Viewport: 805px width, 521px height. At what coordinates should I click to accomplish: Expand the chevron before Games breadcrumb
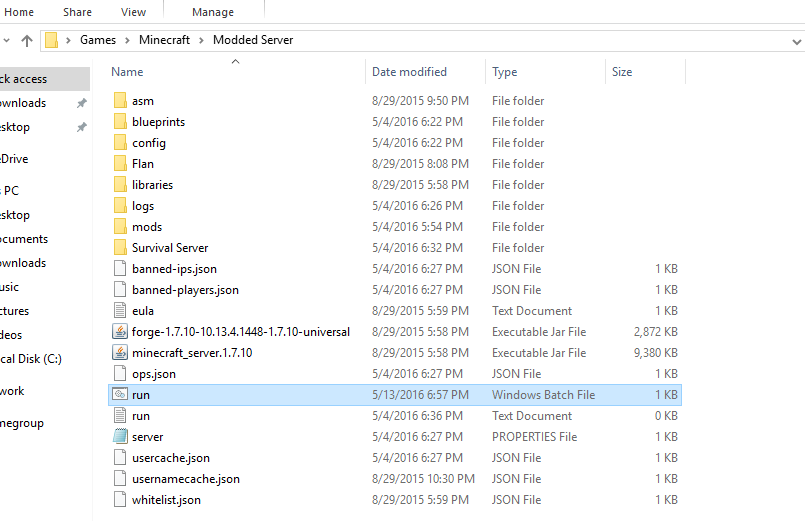point(68,40)
